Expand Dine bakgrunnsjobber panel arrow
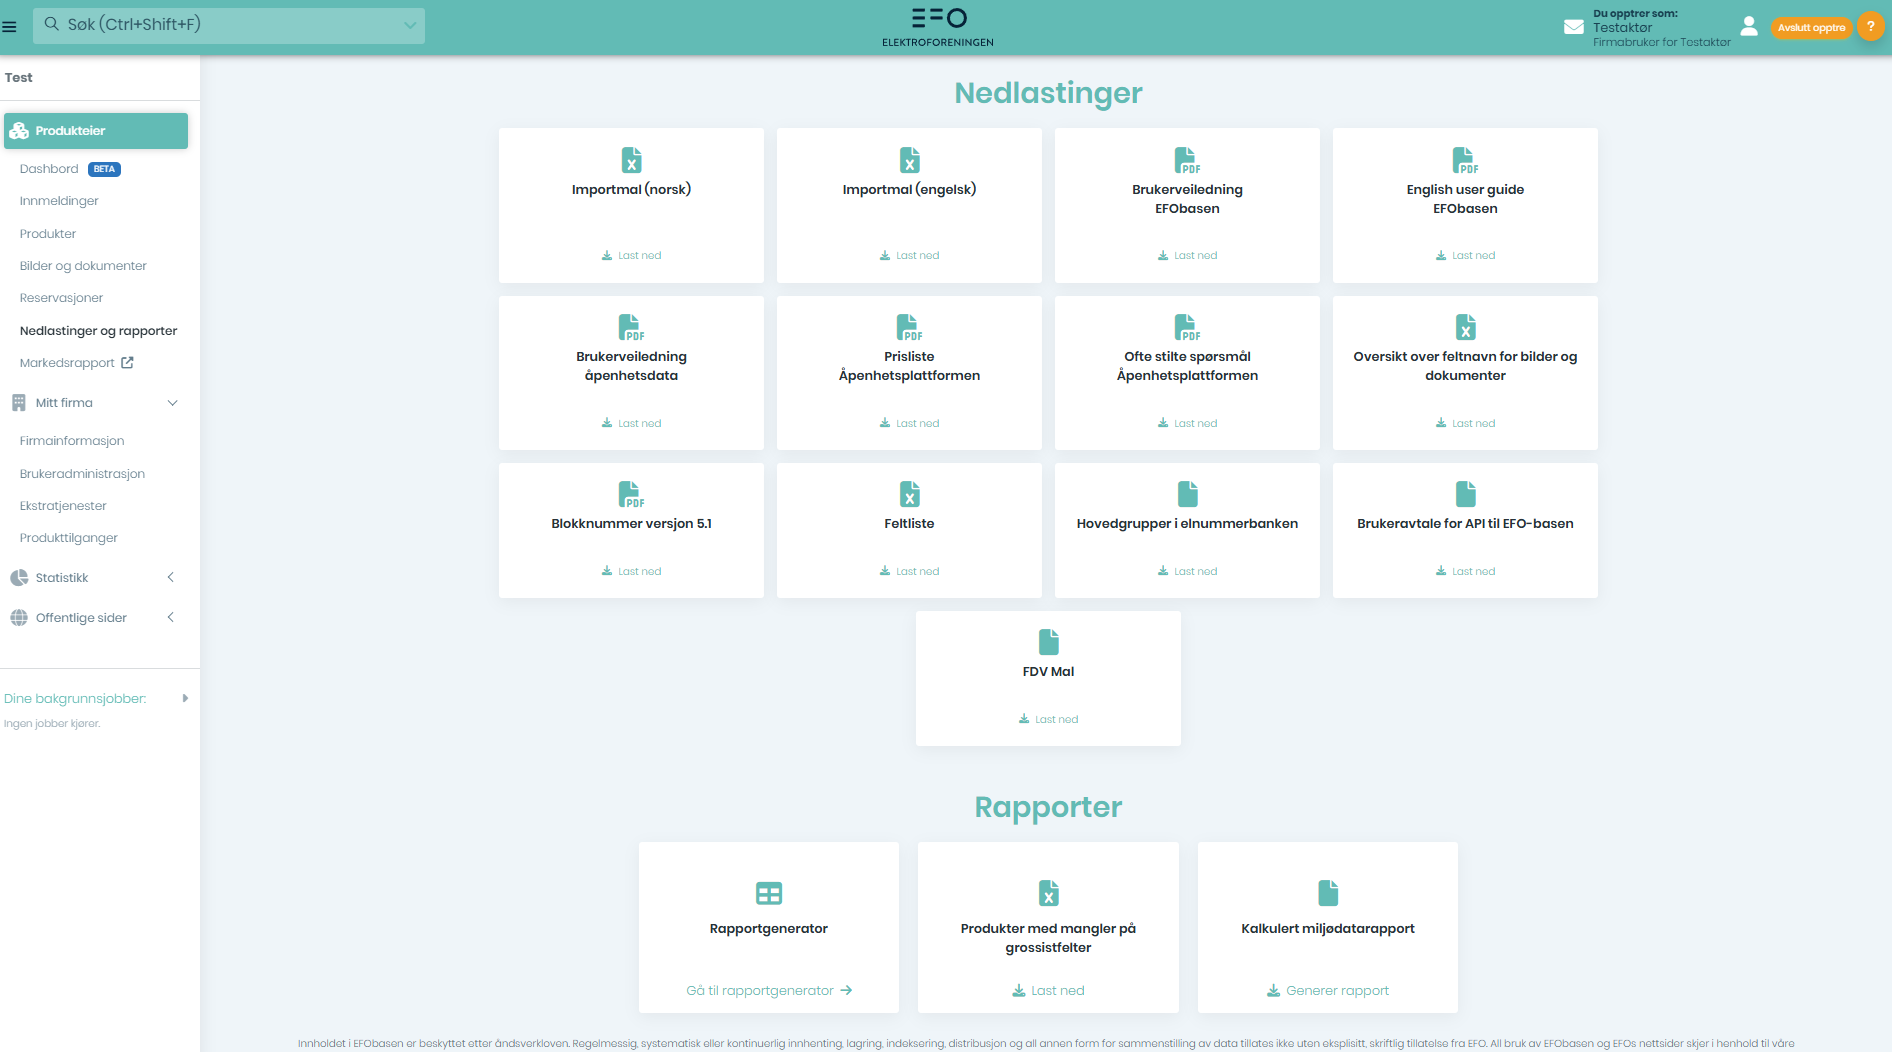The height and width of the screenshot is (1052, 1892). (185, 698)
